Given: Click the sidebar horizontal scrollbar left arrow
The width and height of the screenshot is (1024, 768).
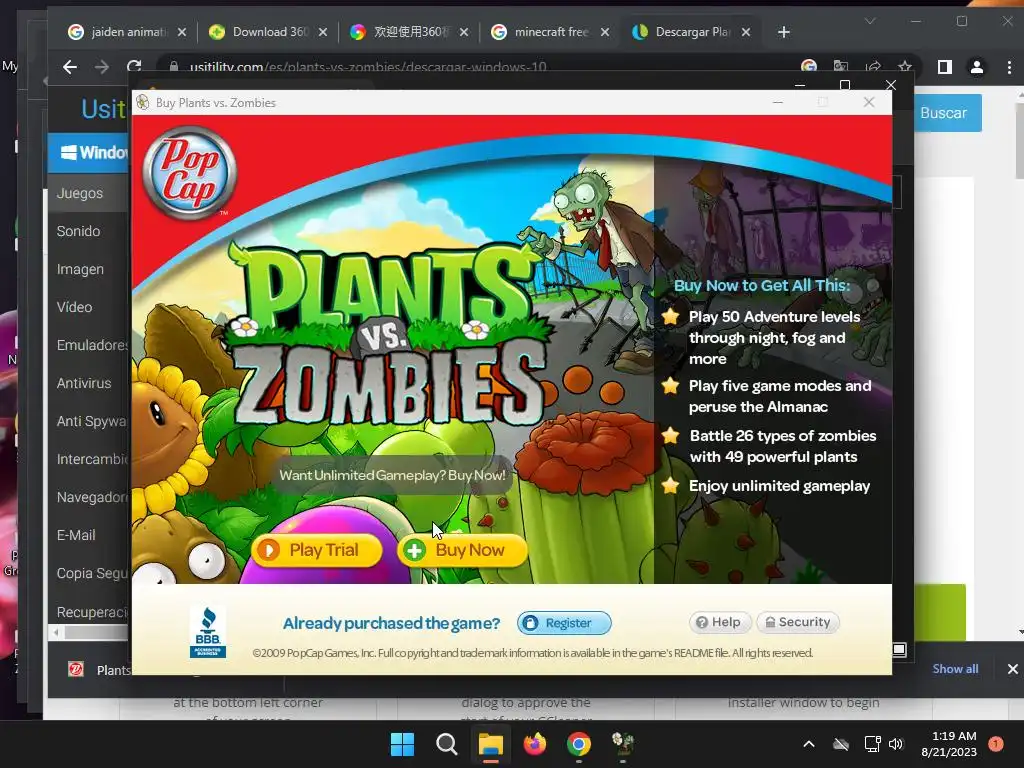Looking at the screenshot, I should pyautogui.click(x=56, y=632).
